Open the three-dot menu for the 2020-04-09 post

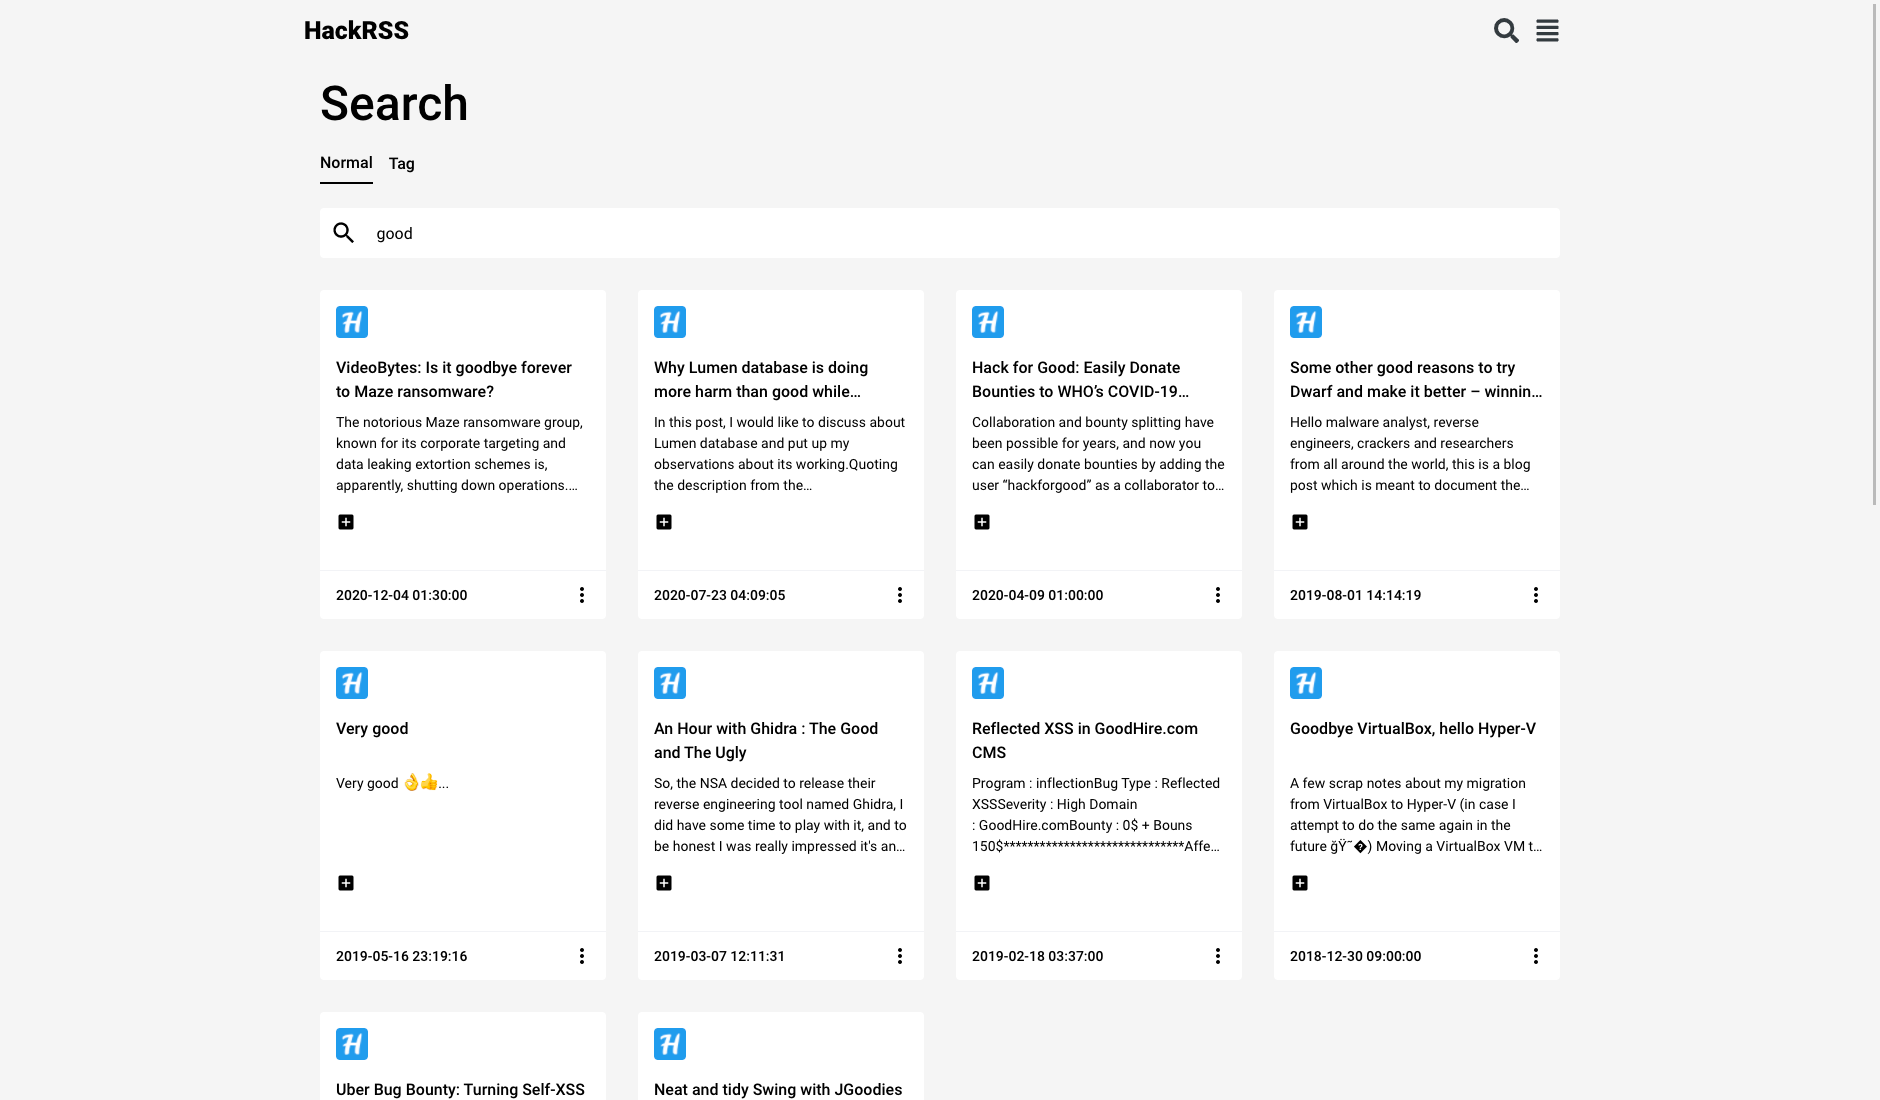tap(1218, 595)
